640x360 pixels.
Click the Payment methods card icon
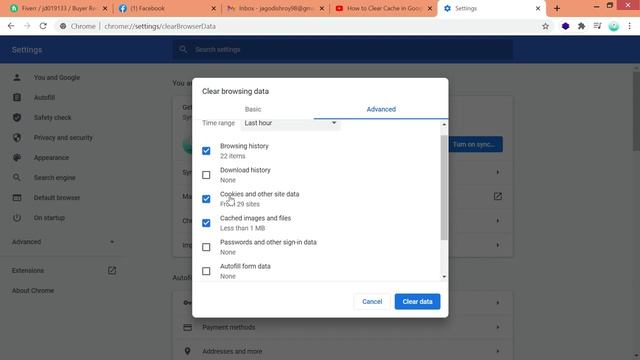tap(187, 327)
